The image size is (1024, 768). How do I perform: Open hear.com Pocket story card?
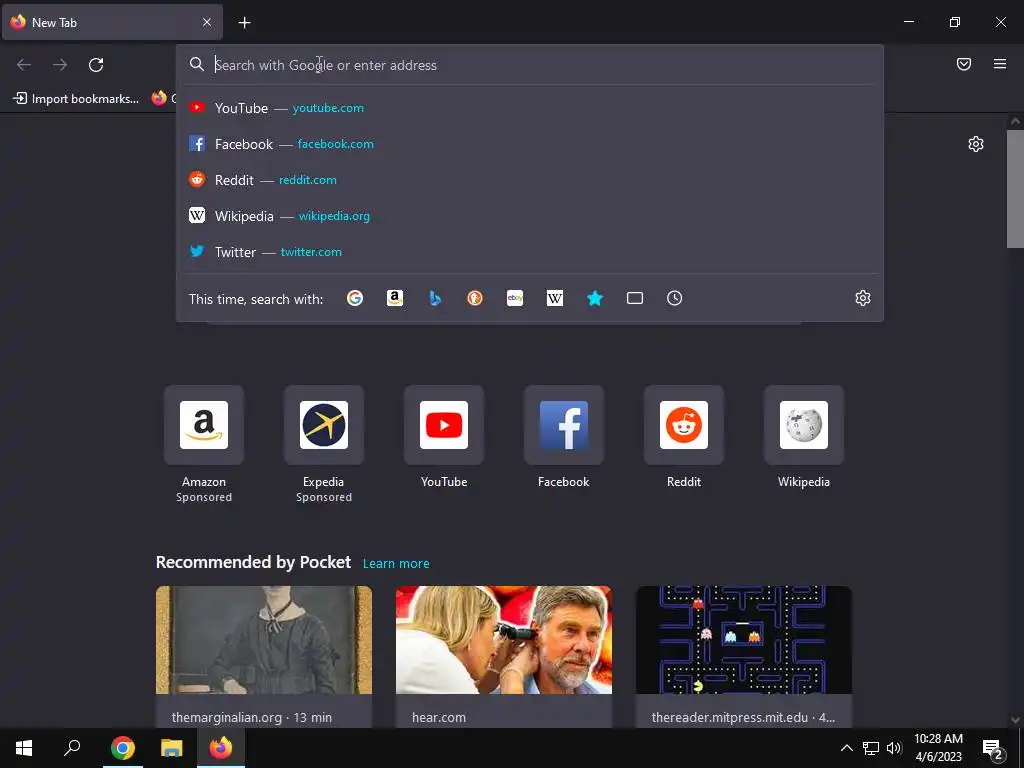coord(504,656)
